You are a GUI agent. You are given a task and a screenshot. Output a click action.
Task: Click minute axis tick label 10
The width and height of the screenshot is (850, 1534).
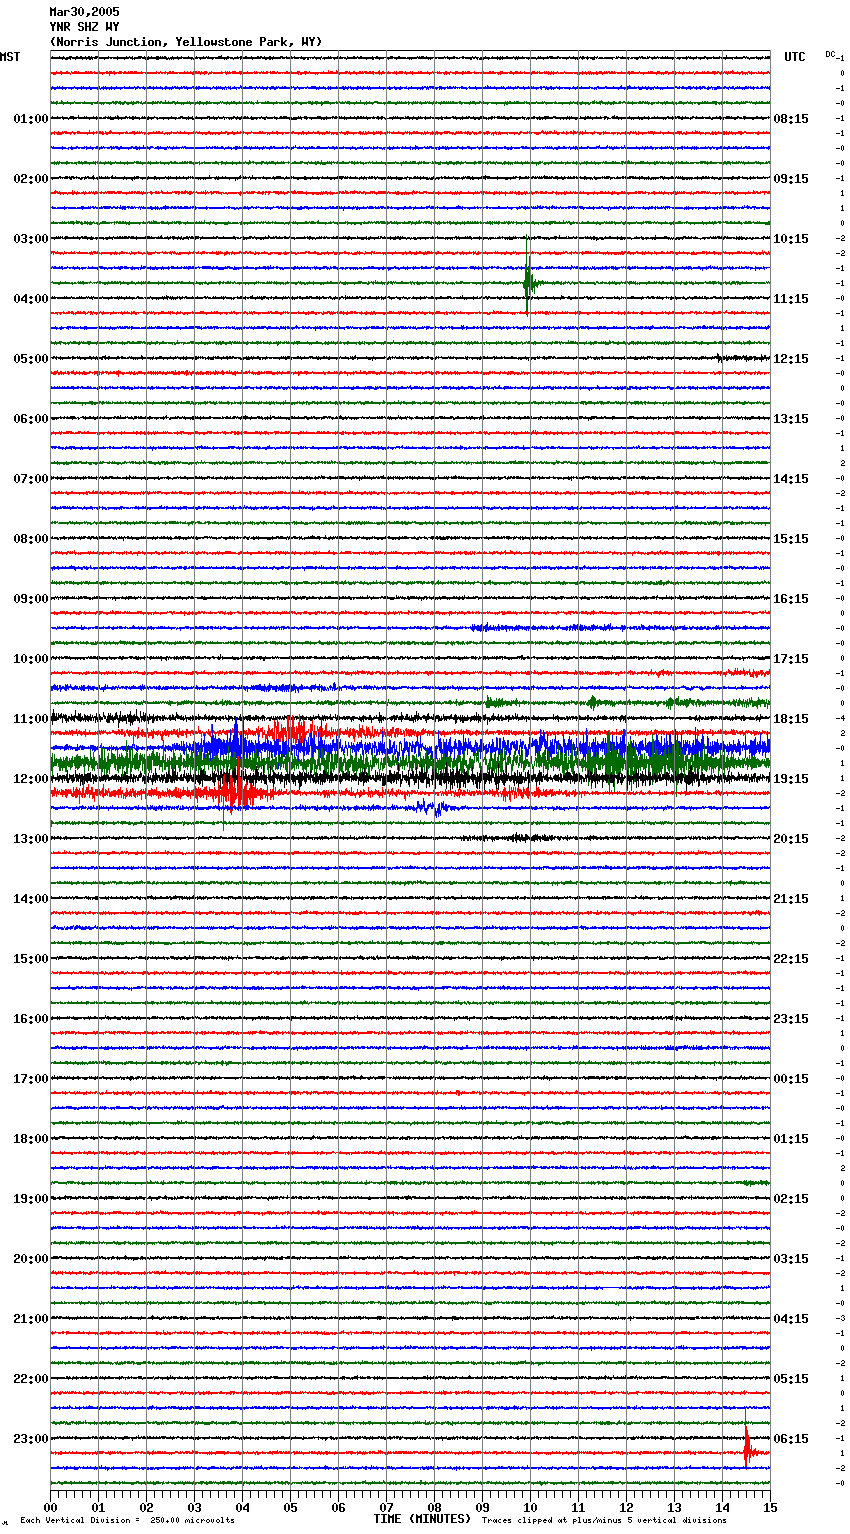click(530, 1507)
